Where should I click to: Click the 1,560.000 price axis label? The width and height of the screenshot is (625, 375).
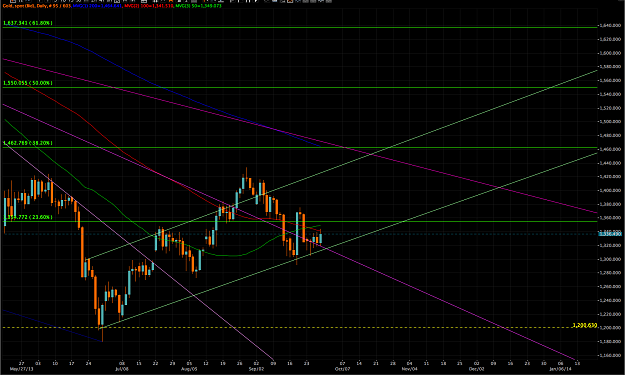(610, 80)
